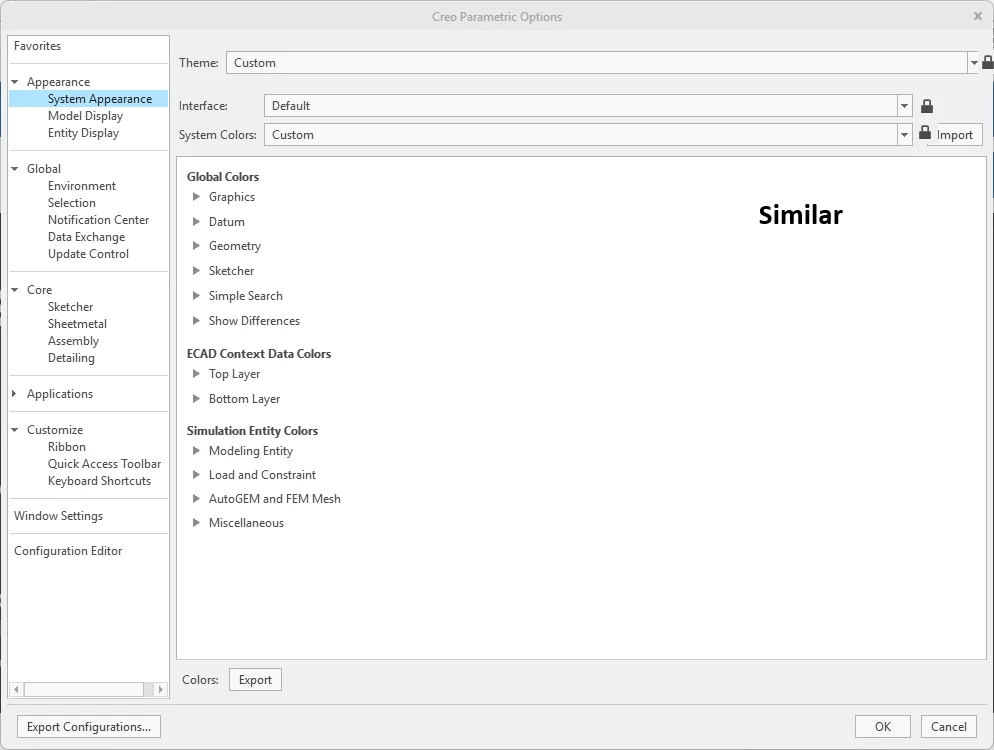994x750 pixels.
Task: Open Assembly options
Action: [x=74, y=341]
